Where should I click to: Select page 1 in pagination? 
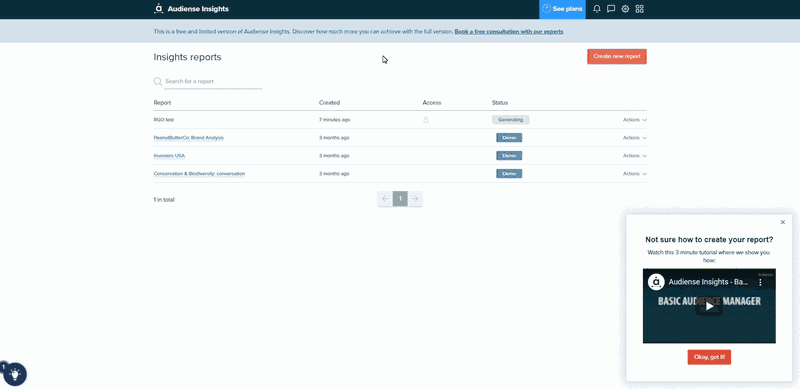tap(400, 199)
